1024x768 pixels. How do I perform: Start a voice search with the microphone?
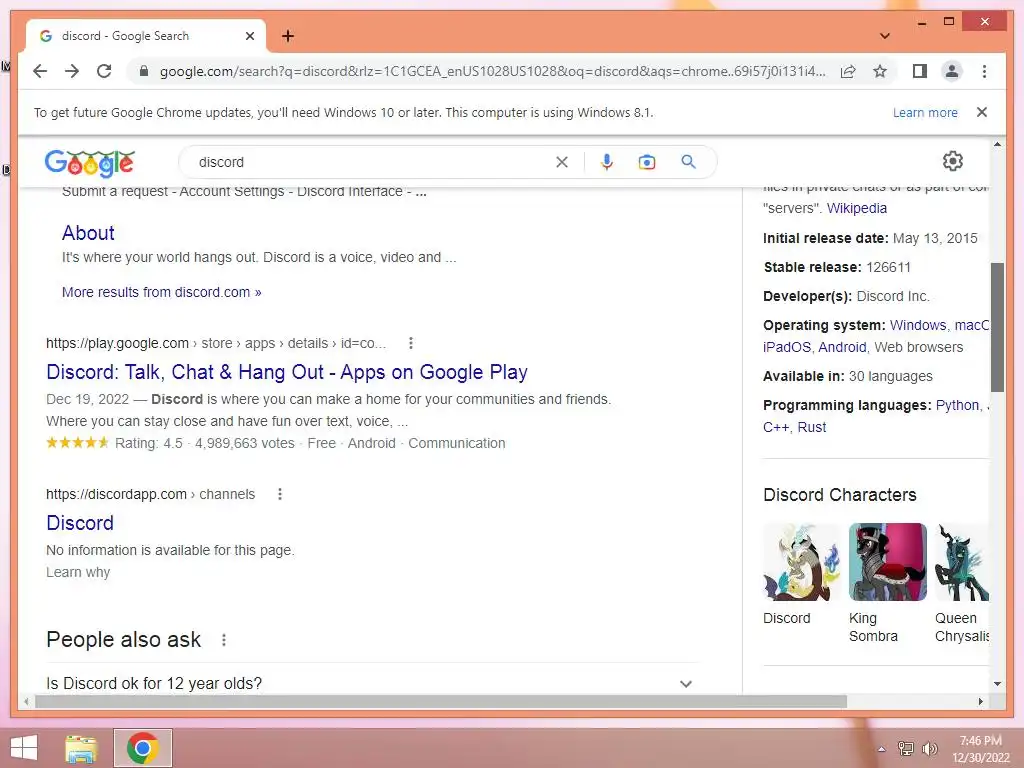(607, 162)
